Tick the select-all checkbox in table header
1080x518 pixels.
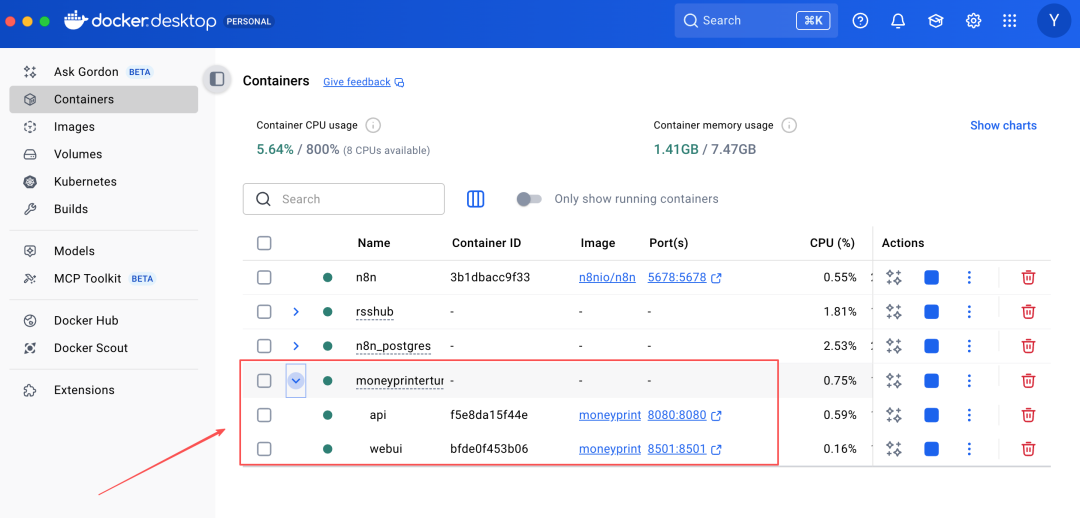tap(264, 243)
